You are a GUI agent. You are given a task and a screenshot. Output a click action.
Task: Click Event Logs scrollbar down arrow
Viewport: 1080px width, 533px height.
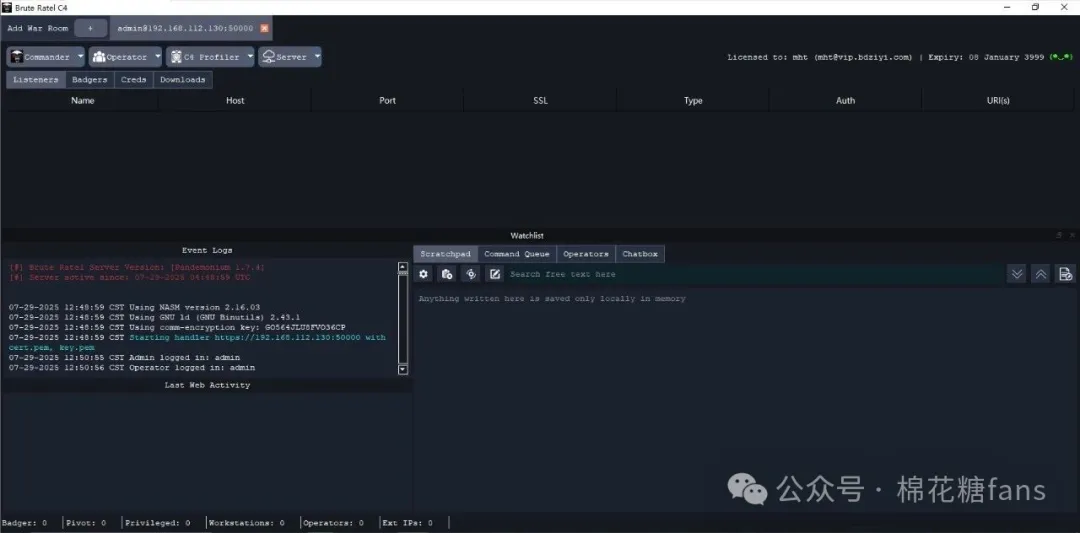(x=403, y=369)
